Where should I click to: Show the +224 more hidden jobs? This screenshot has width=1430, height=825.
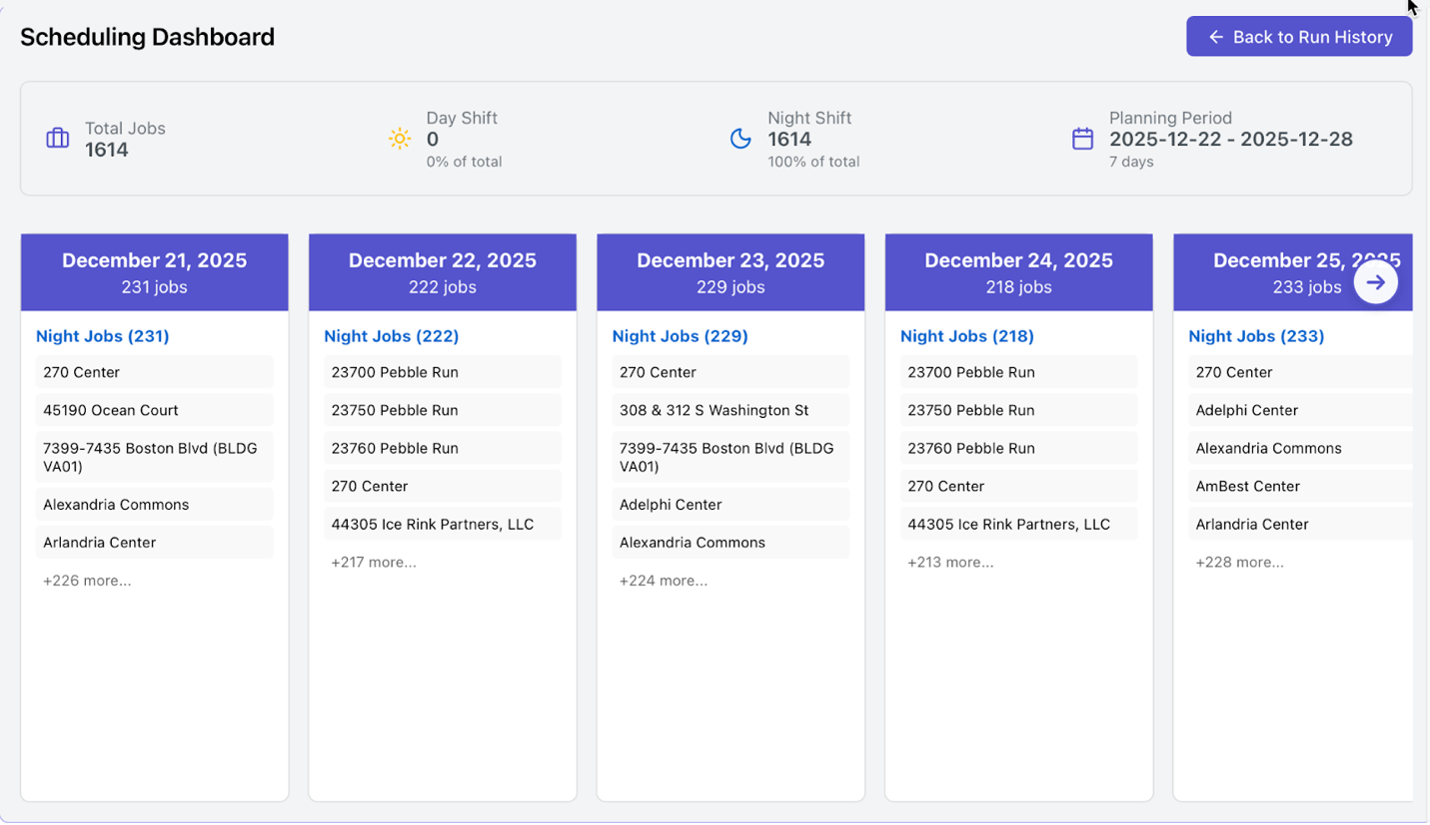pyautogui.click(x=662, y=580)
